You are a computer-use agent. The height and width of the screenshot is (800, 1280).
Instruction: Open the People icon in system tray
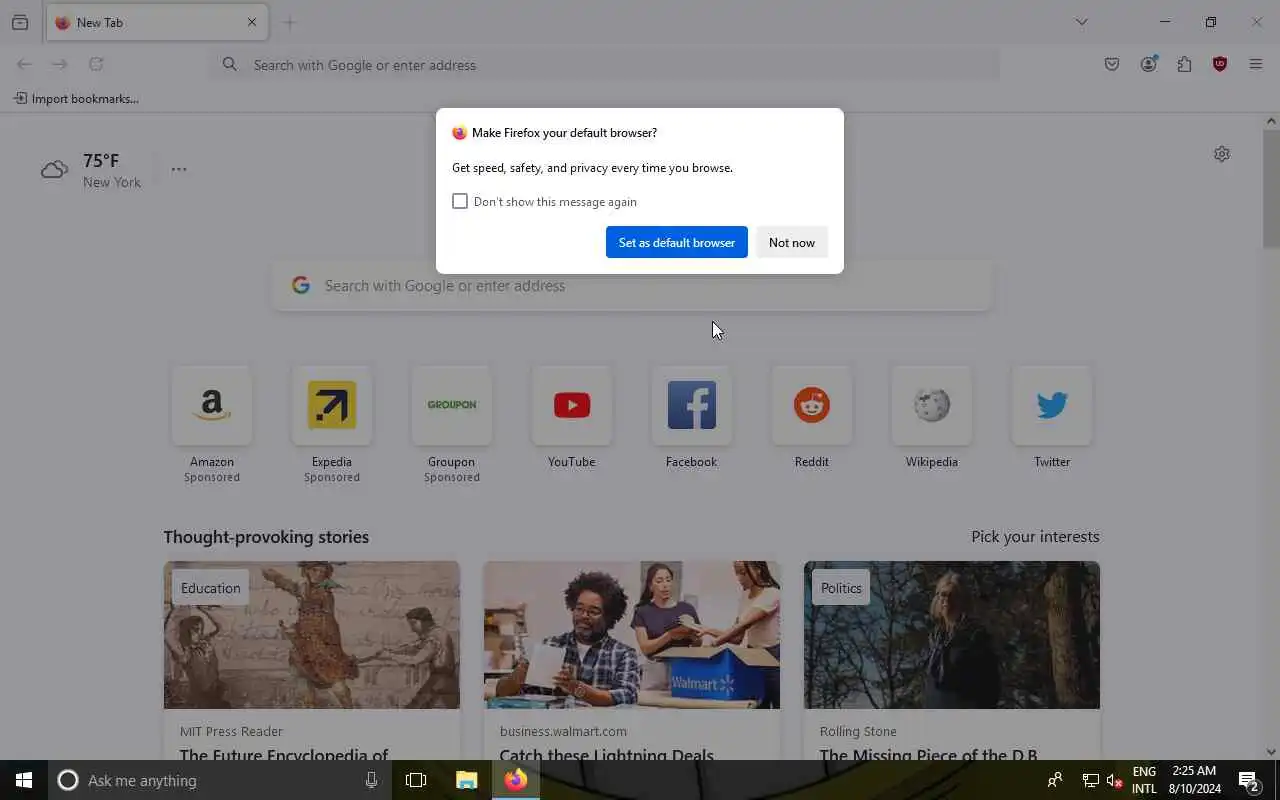click(1054, 780)
